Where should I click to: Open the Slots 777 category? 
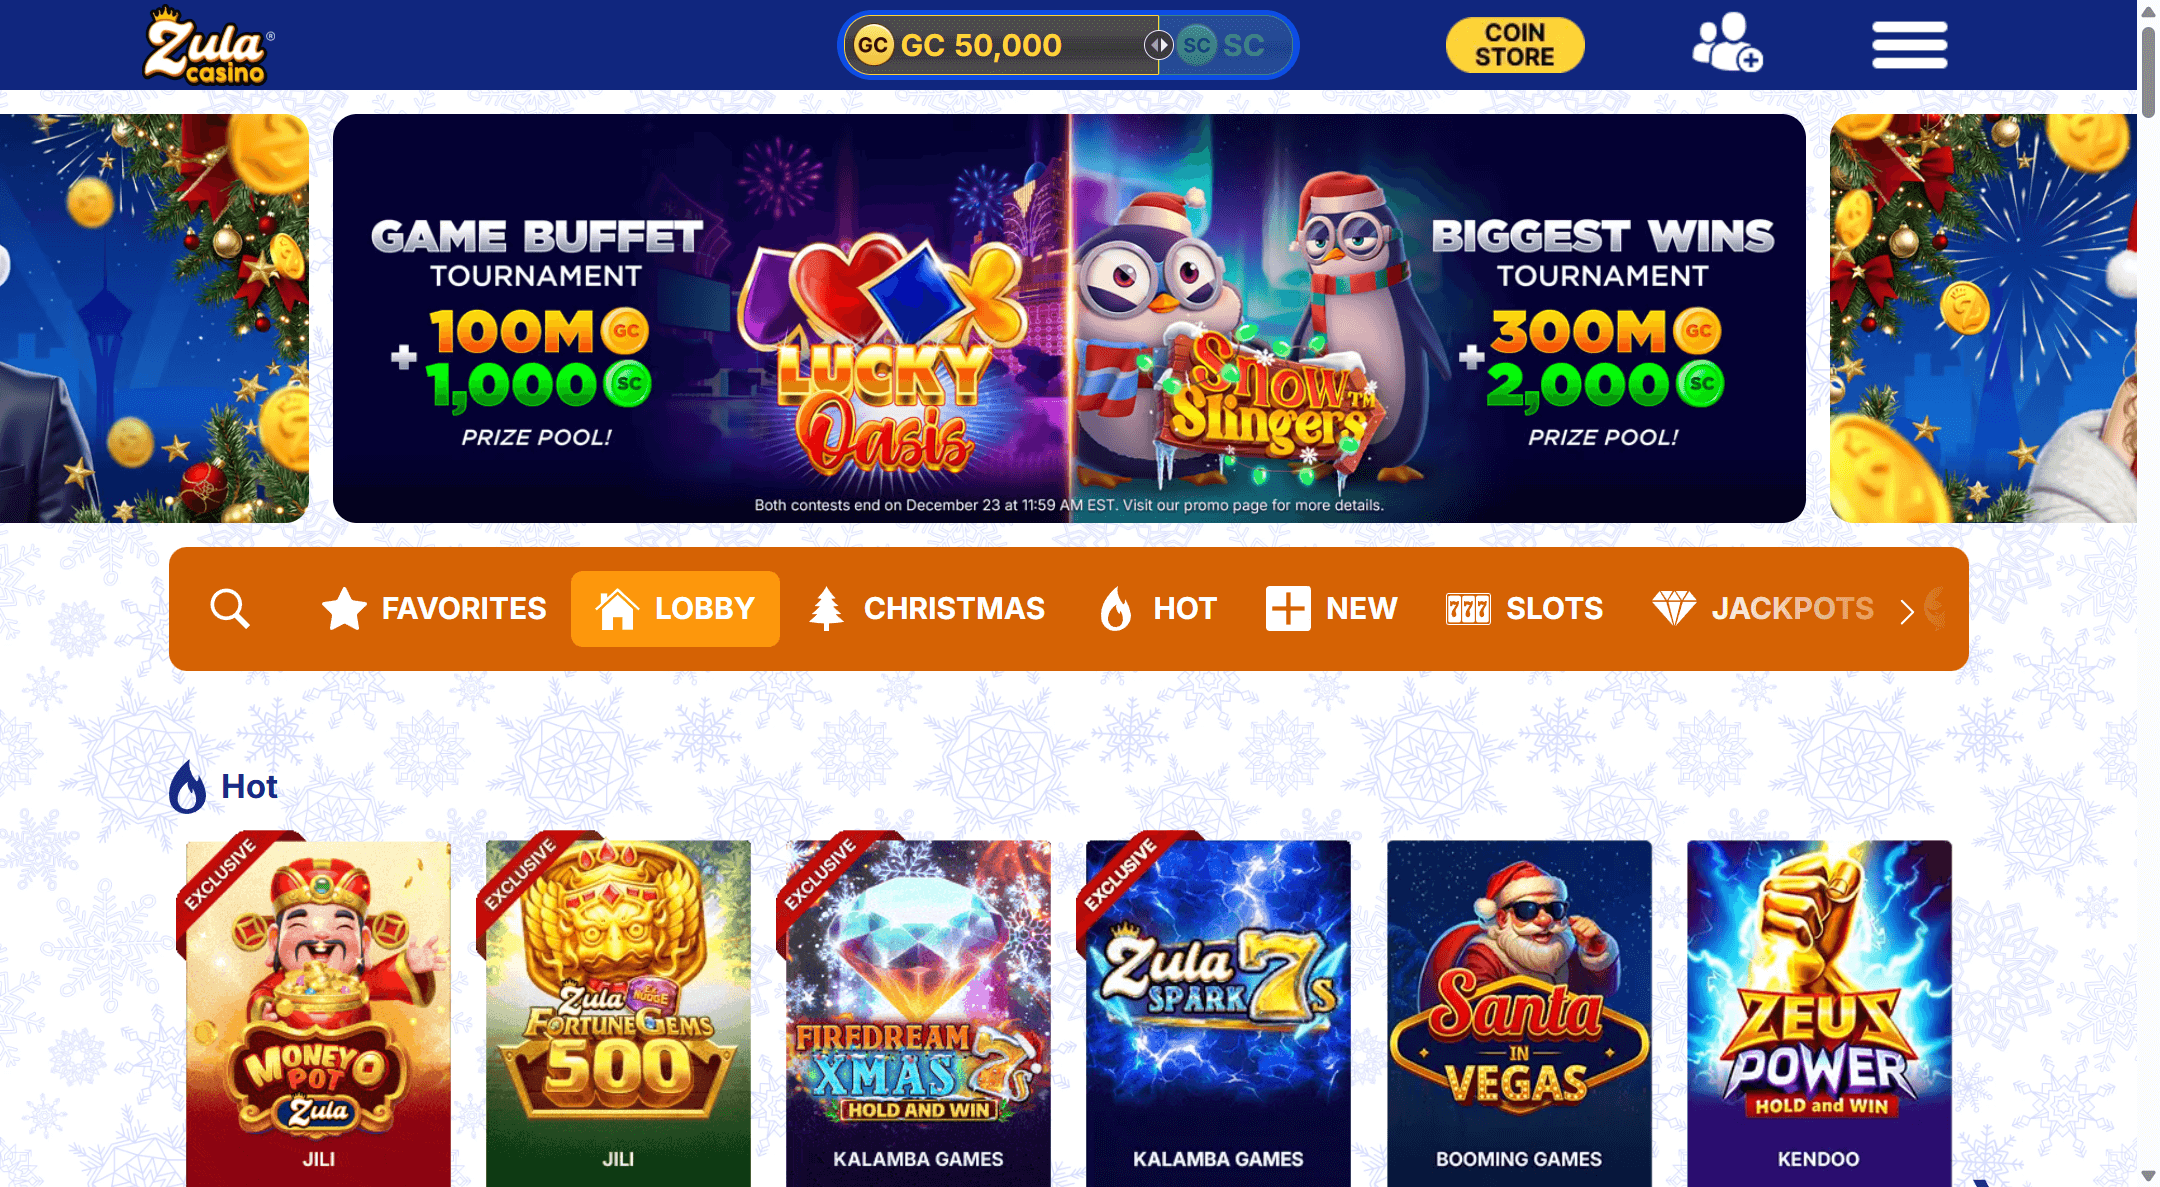point(1524,608)
